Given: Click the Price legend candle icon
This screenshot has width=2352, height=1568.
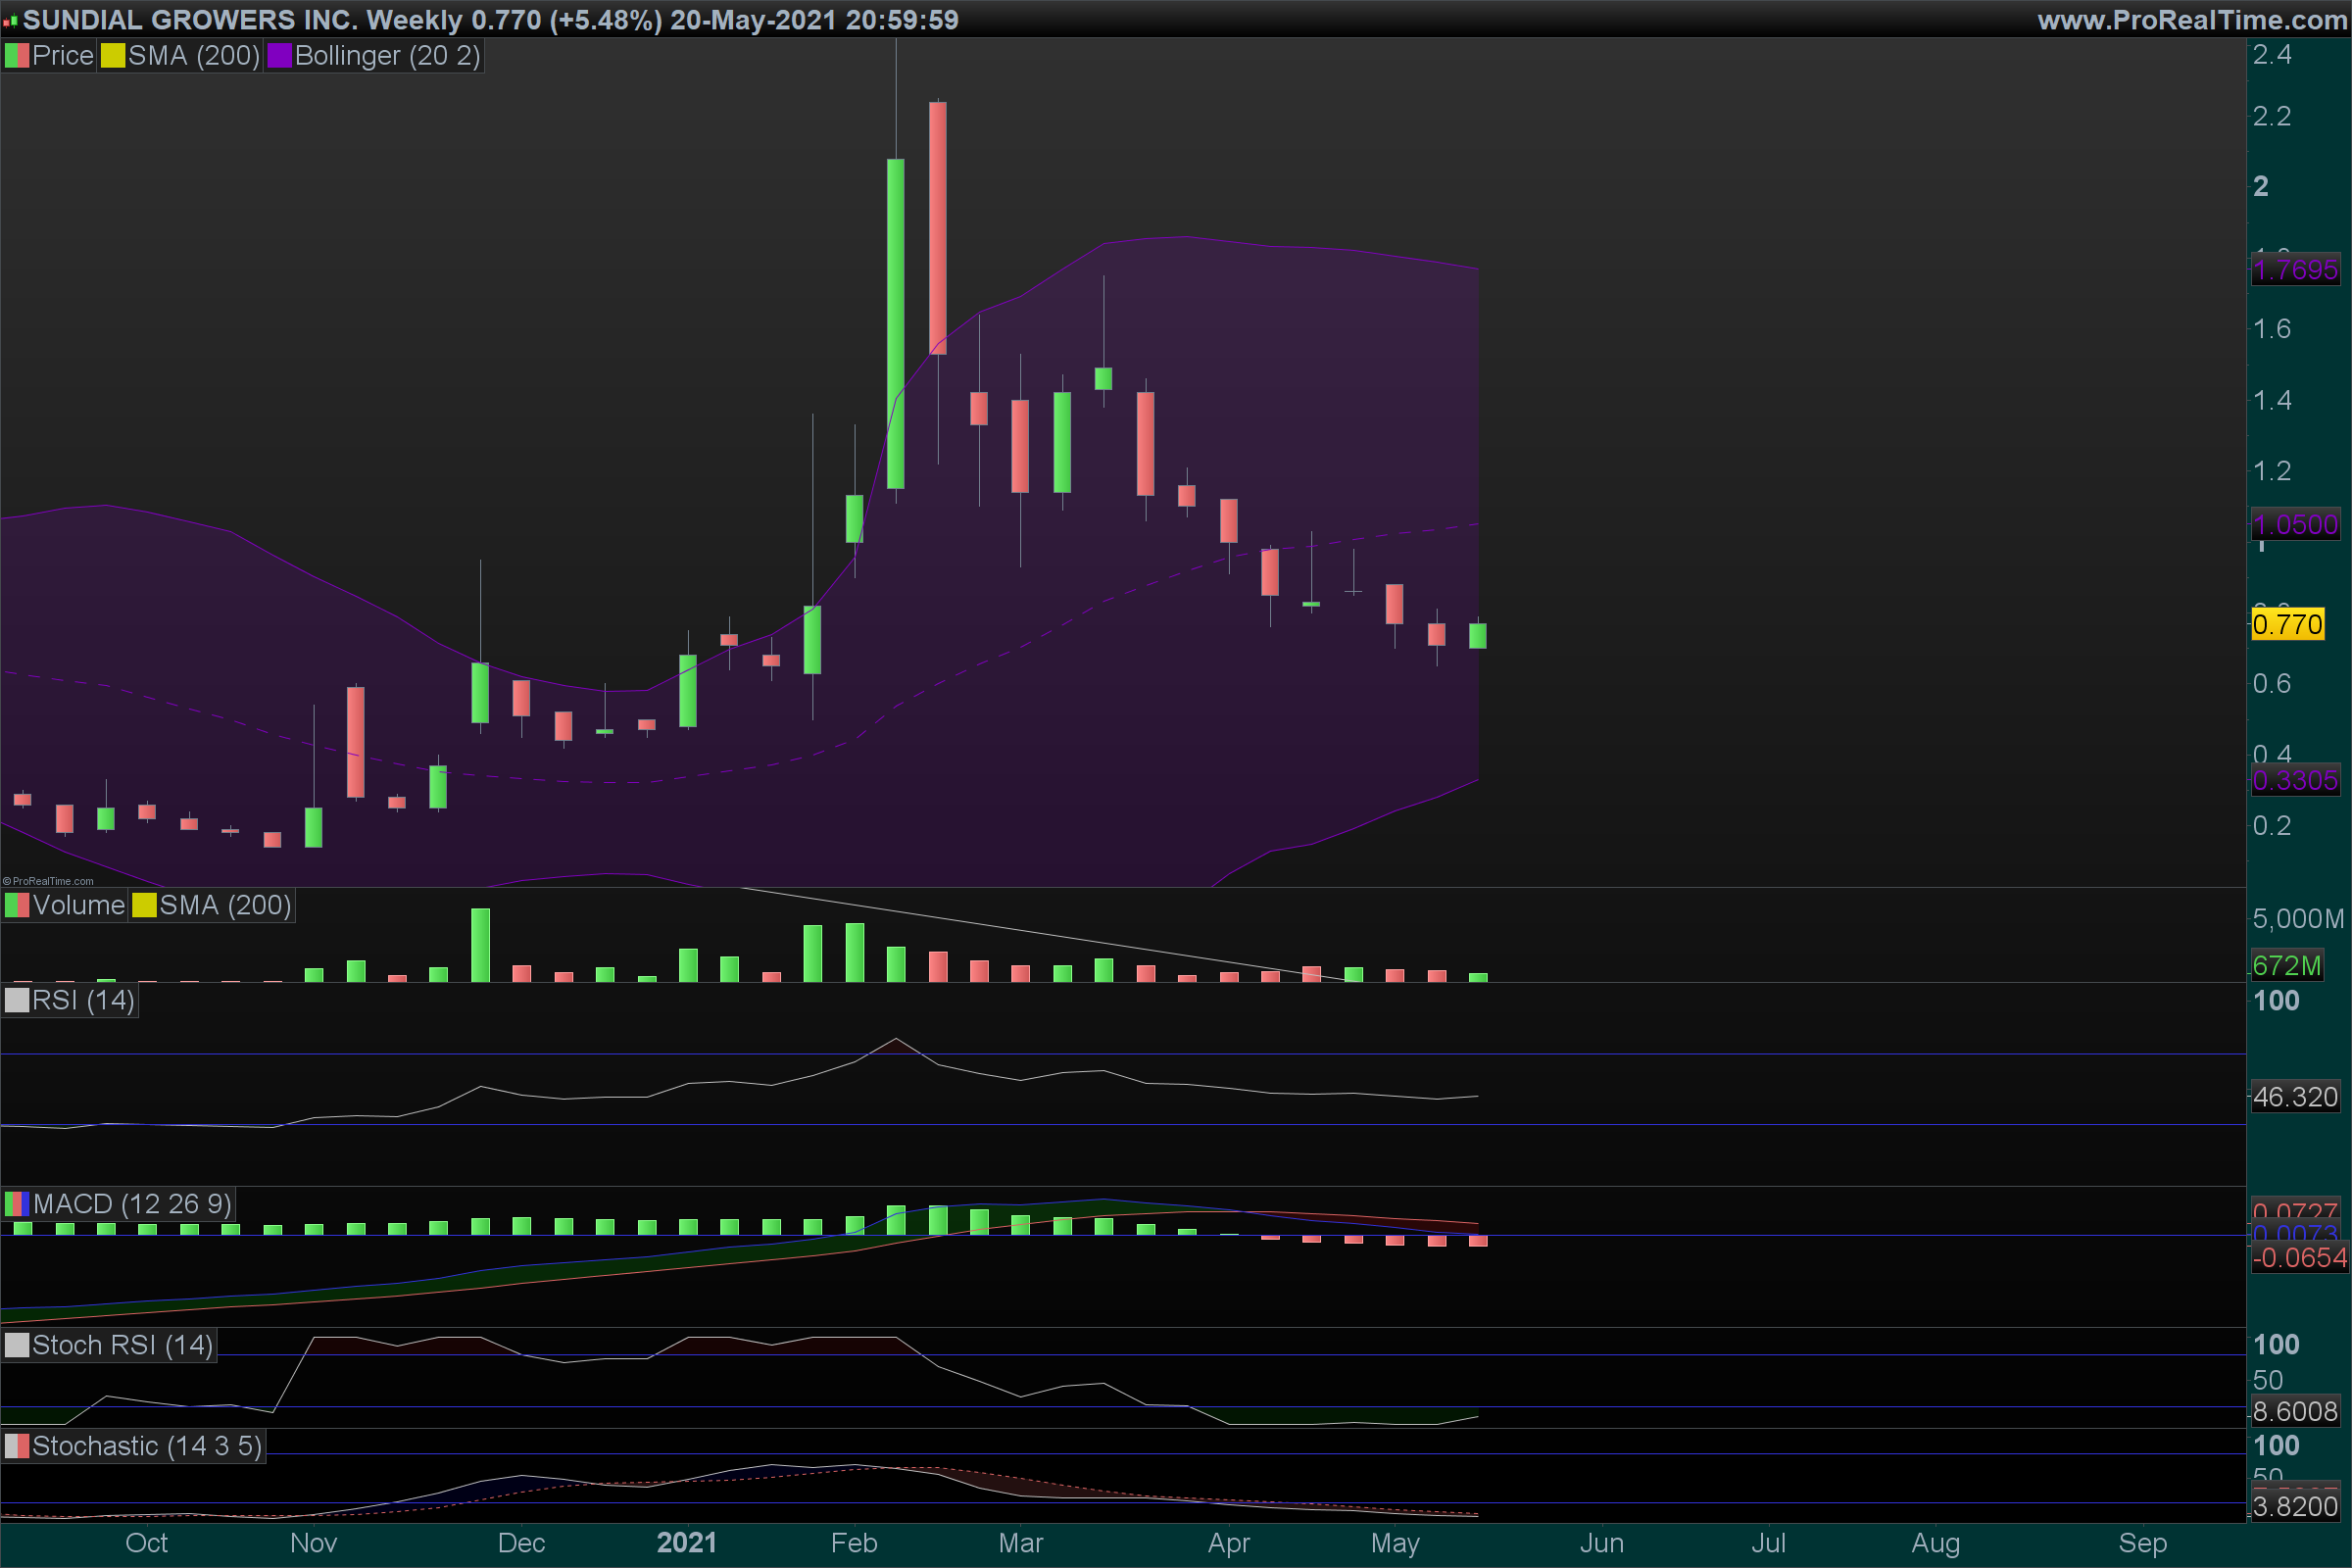Looking at the screenshot, I should 17,56.
